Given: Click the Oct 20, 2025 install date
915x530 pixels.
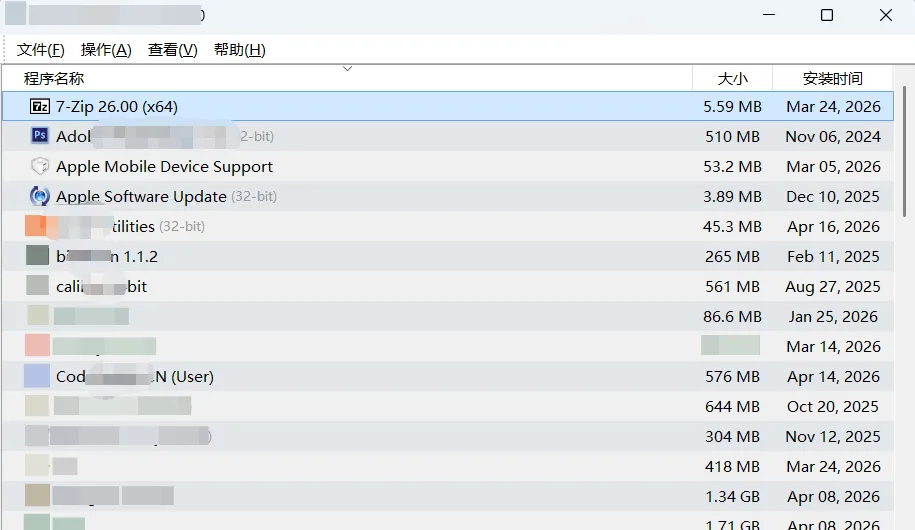Looking at the screenshot, I should [833, 406].
